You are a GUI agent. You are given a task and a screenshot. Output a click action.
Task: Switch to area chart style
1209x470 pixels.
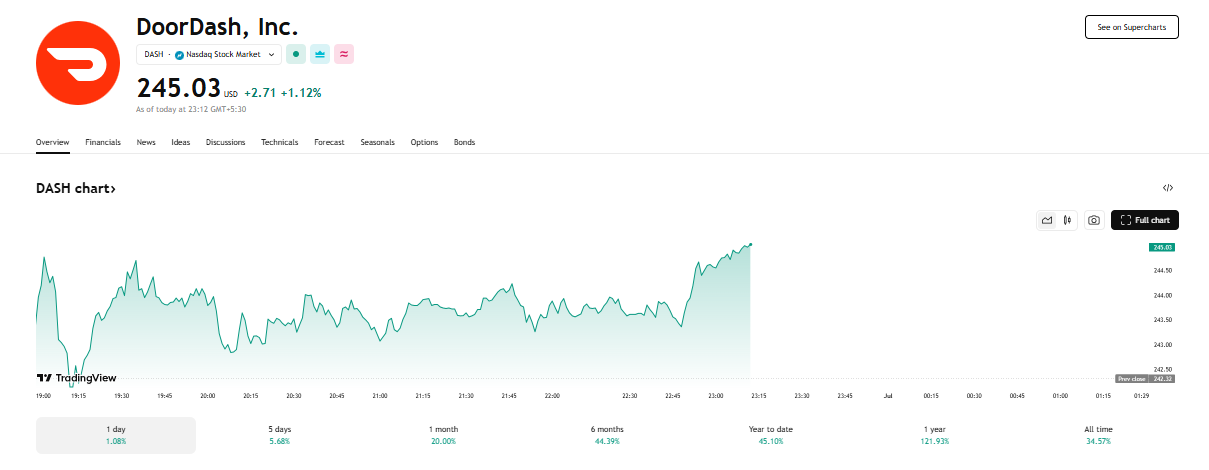1047,220
